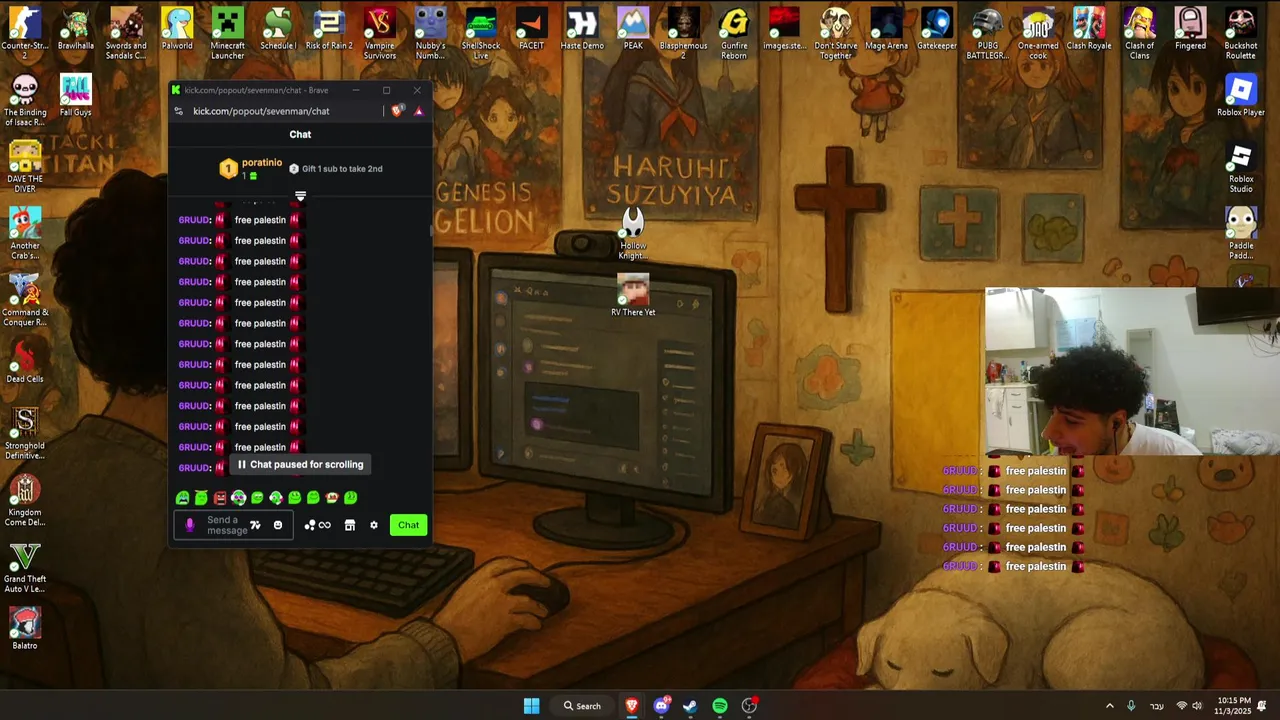Open Gunfire Reborn desktop icon
Viewport: 1280px width, 720px height.
[x=734, y=33]
